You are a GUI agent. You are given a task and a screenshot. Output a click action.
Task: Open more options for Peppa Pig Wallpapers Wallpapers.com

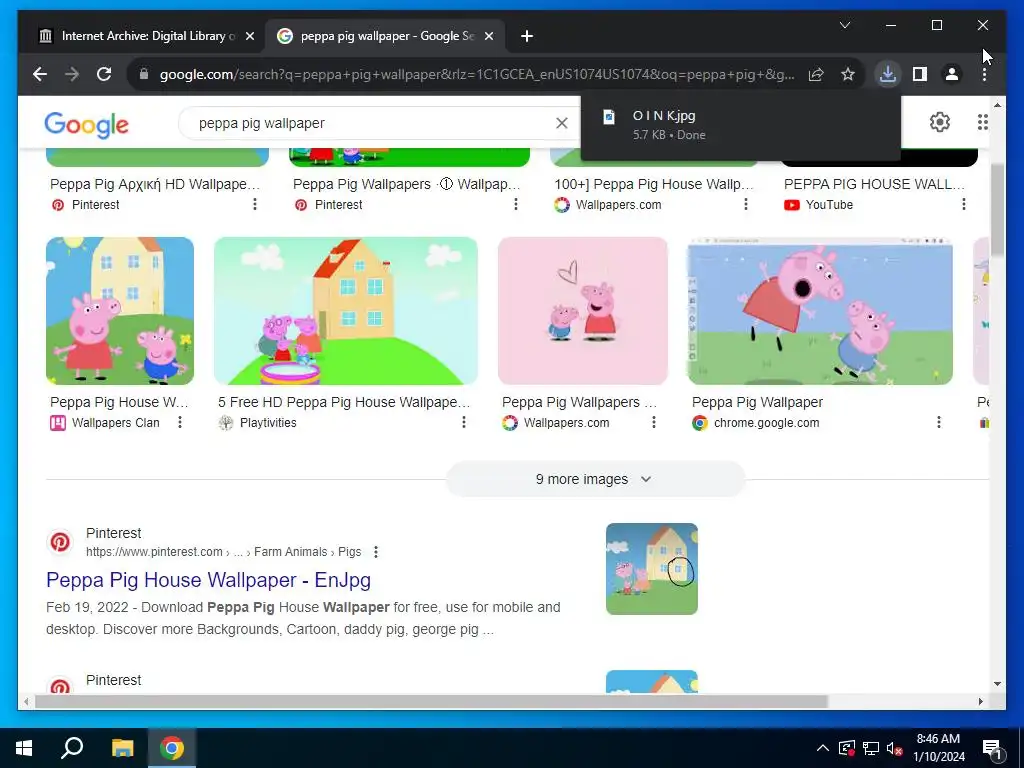pos(654,423)
